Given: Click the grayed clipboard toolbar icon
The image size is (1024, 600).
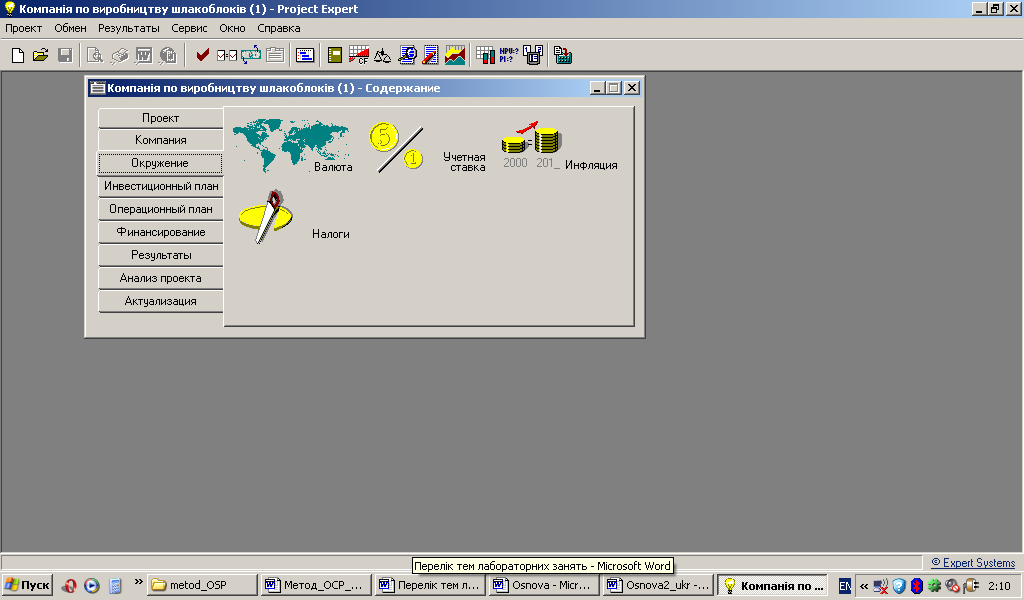Looking at the screenshot, I should (275, 55).
